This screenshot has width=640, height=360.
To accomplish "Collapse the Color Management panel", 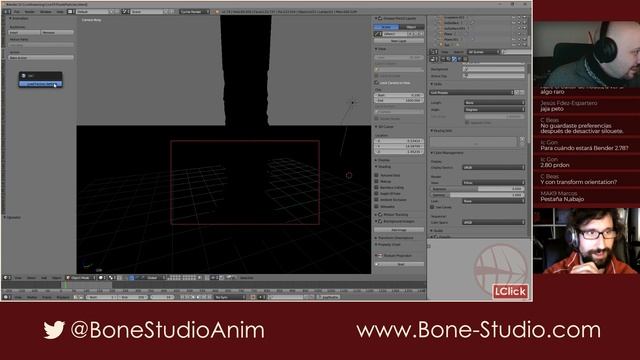I will tap(447, 153).
